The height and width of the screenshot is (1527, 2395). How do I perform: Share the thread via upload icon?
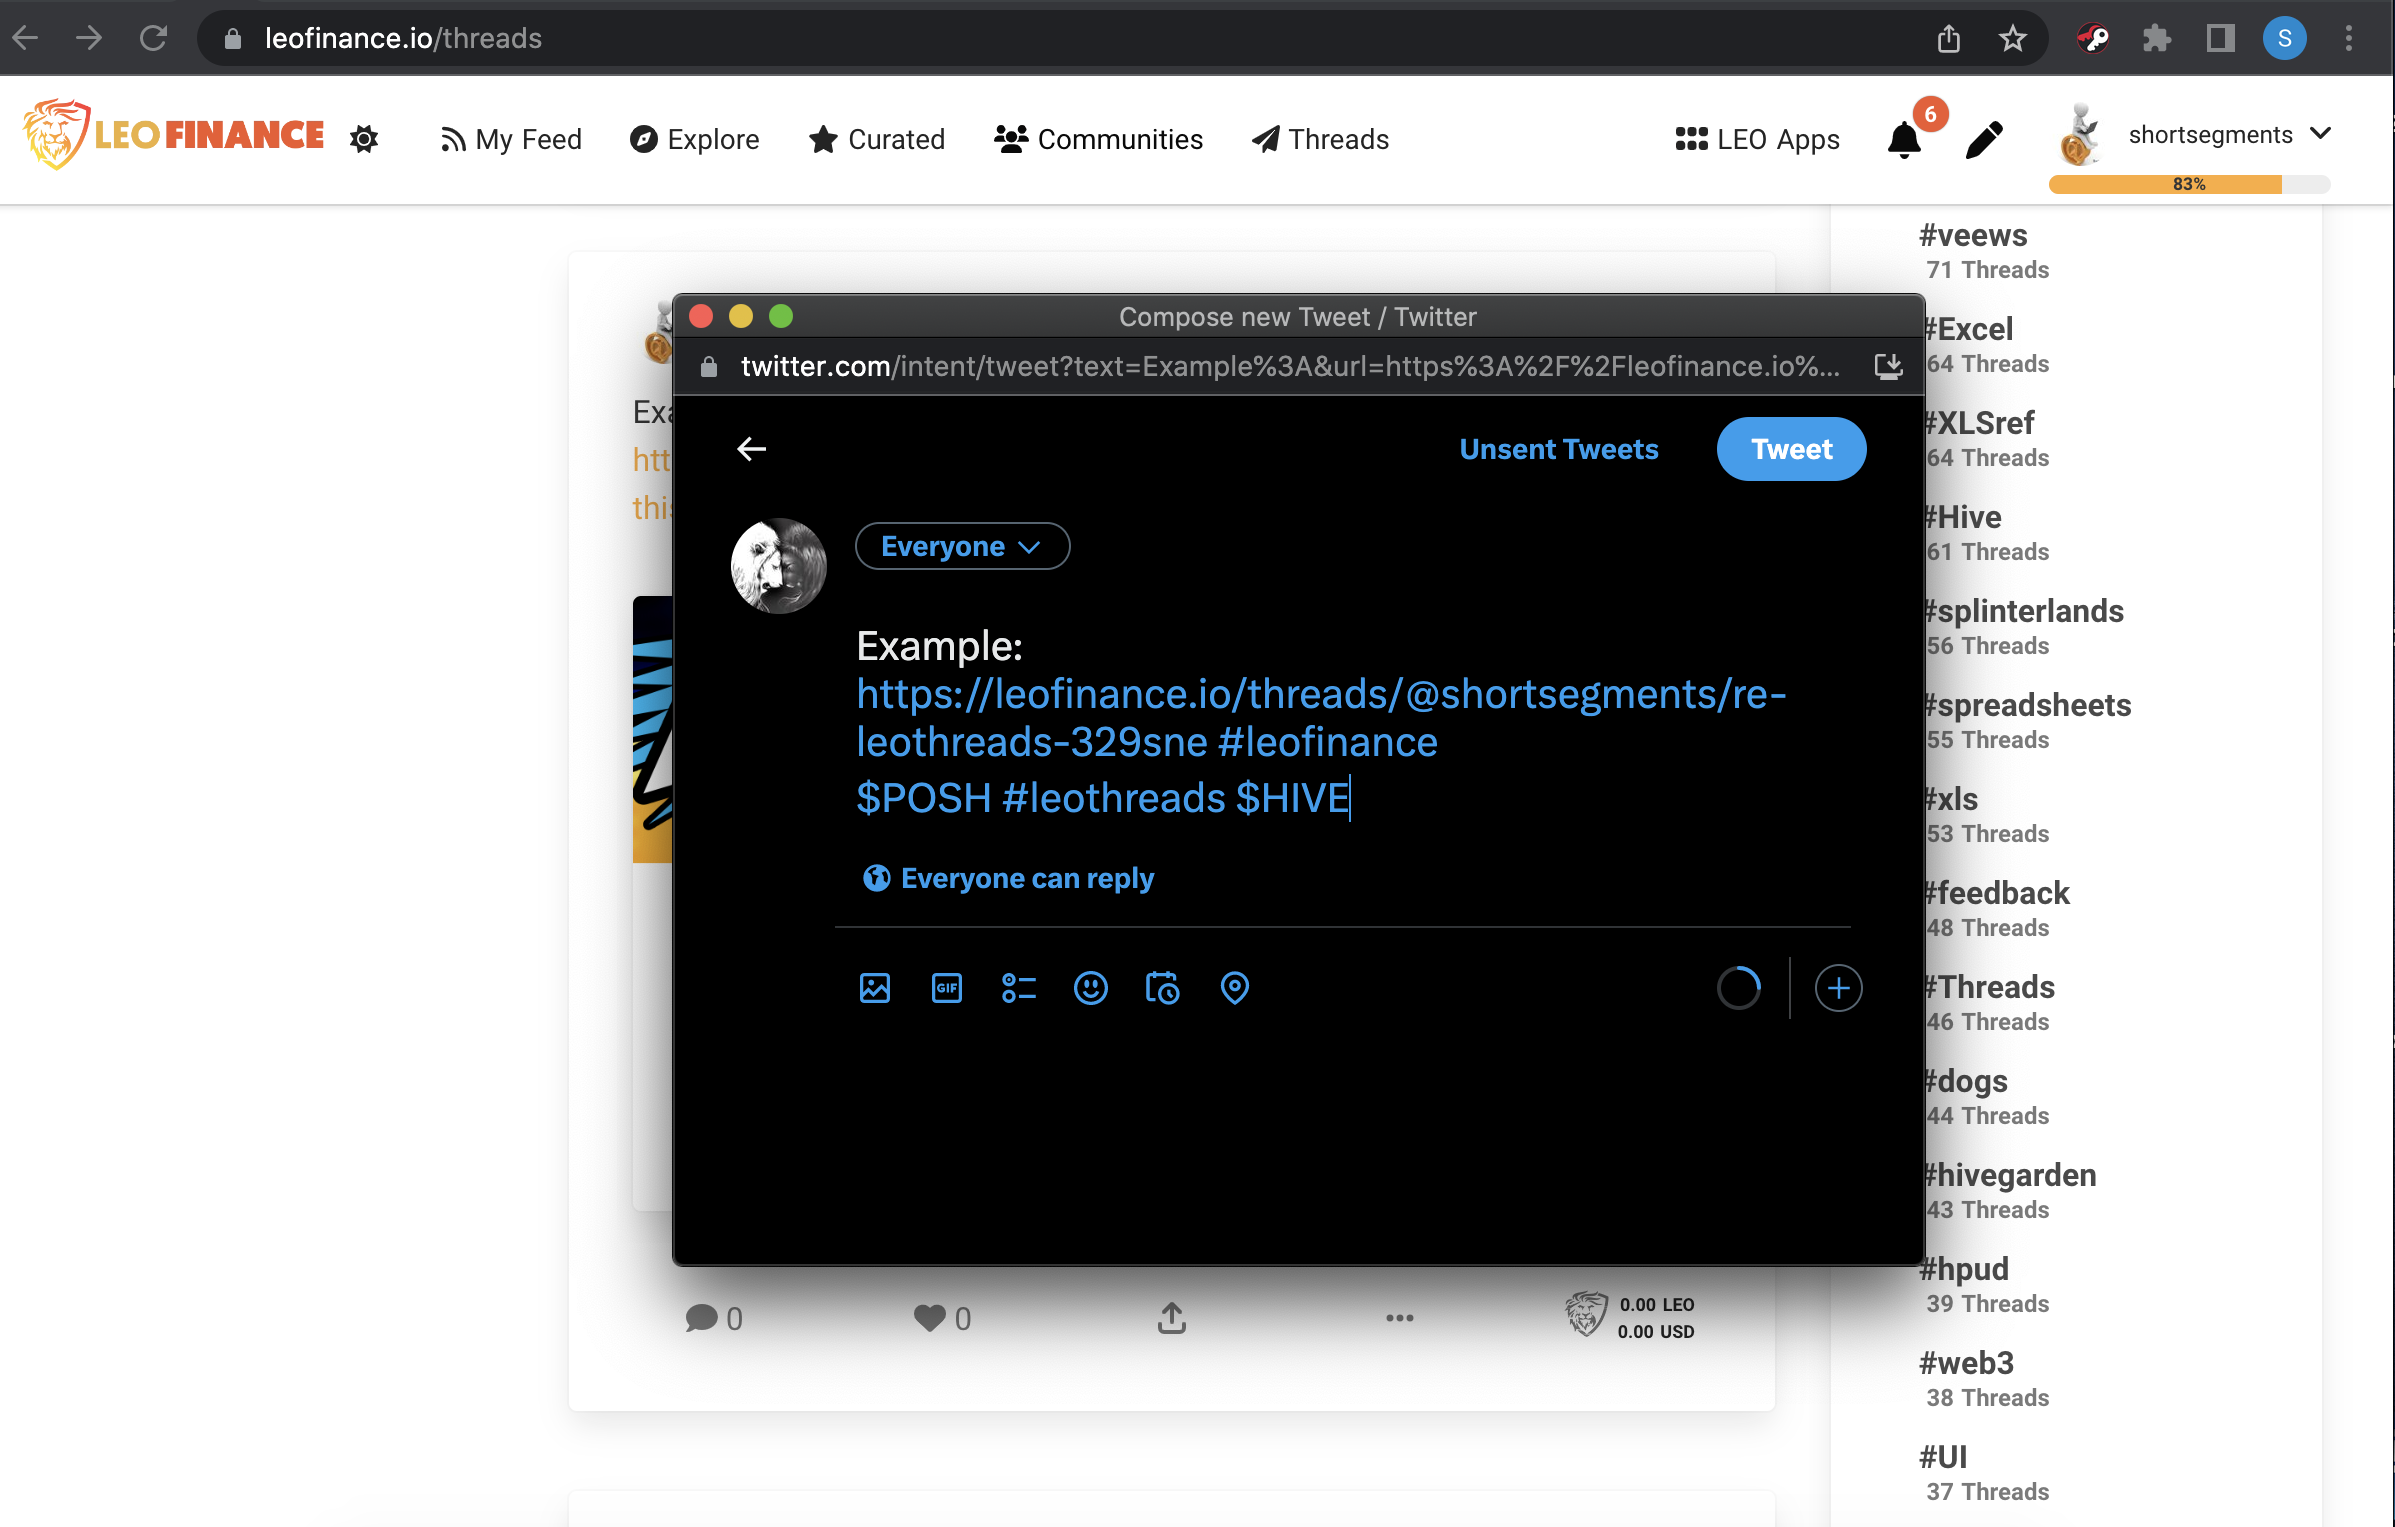click(1171, 1318)
